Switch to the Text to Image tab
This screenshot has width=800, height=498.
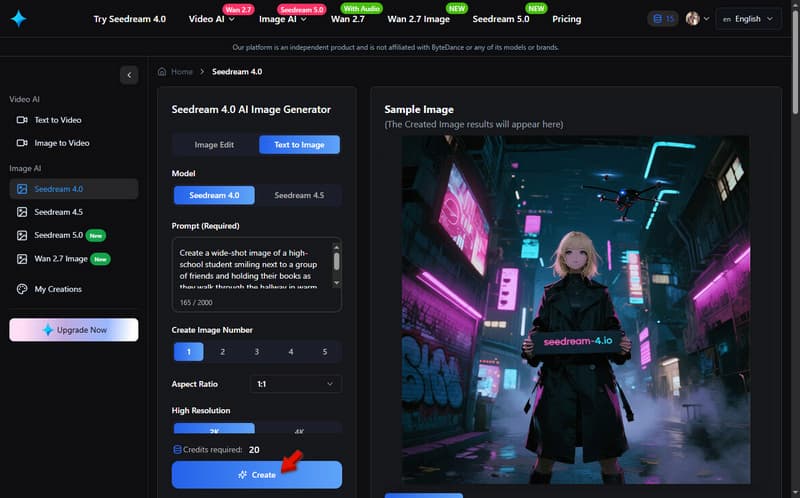pyautogui.click(x=299, y=144)
